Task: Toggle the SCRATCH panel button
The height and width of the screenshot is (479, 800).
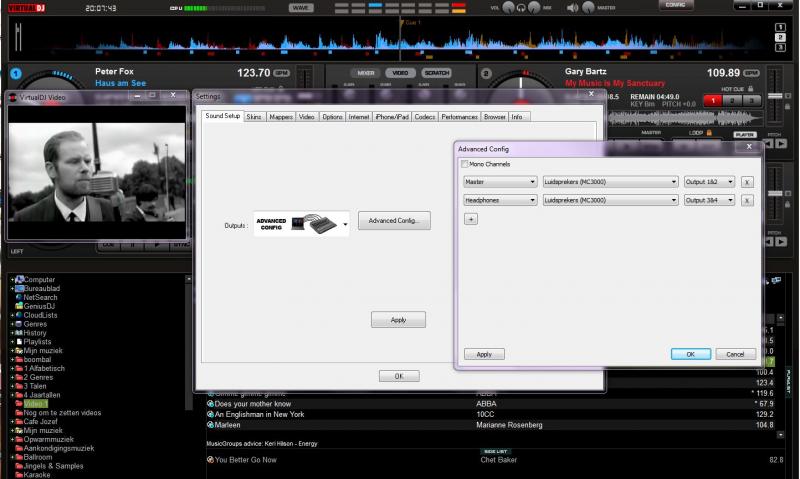Action: 437,73
